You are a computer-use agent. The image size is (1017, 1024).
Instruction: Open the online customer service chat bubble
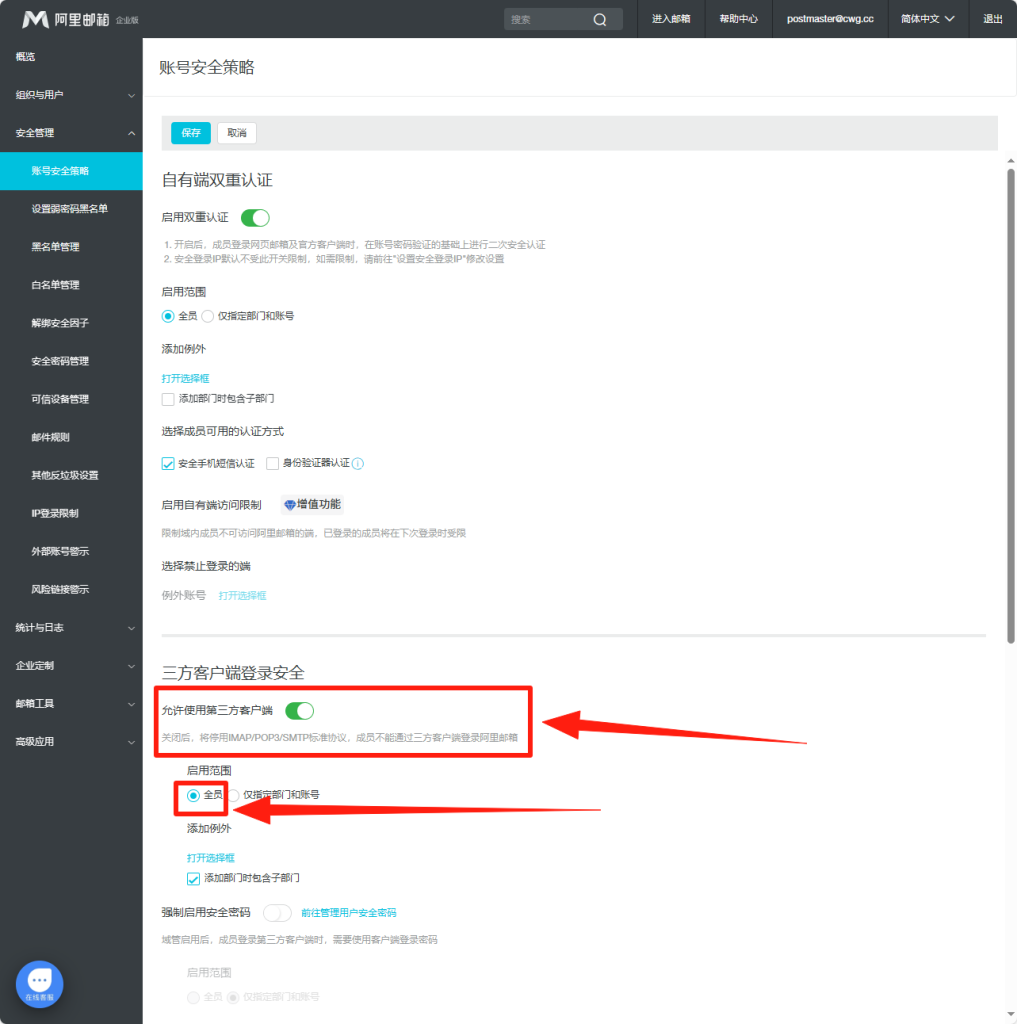tap(40, 984)
